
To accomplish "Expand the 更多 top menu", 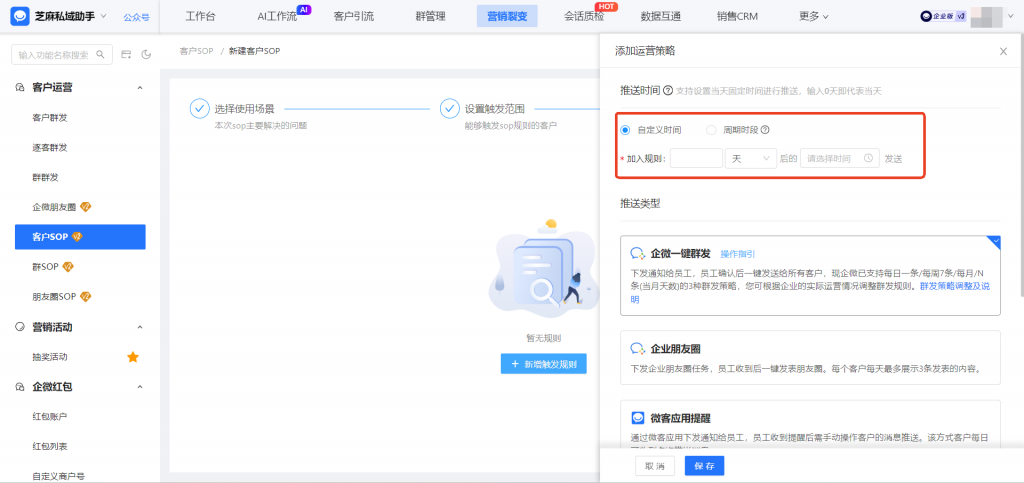I will pyautogui.click(x=814, y=16).
